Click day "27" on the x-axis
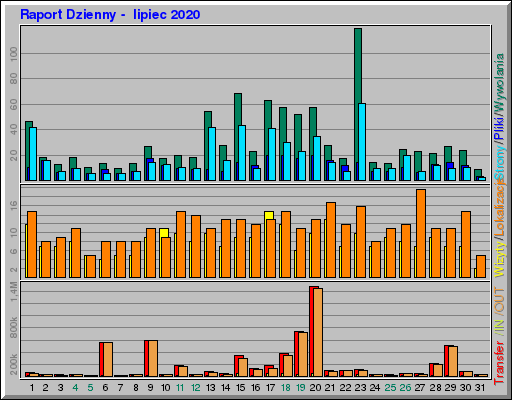 click(420, 388)
